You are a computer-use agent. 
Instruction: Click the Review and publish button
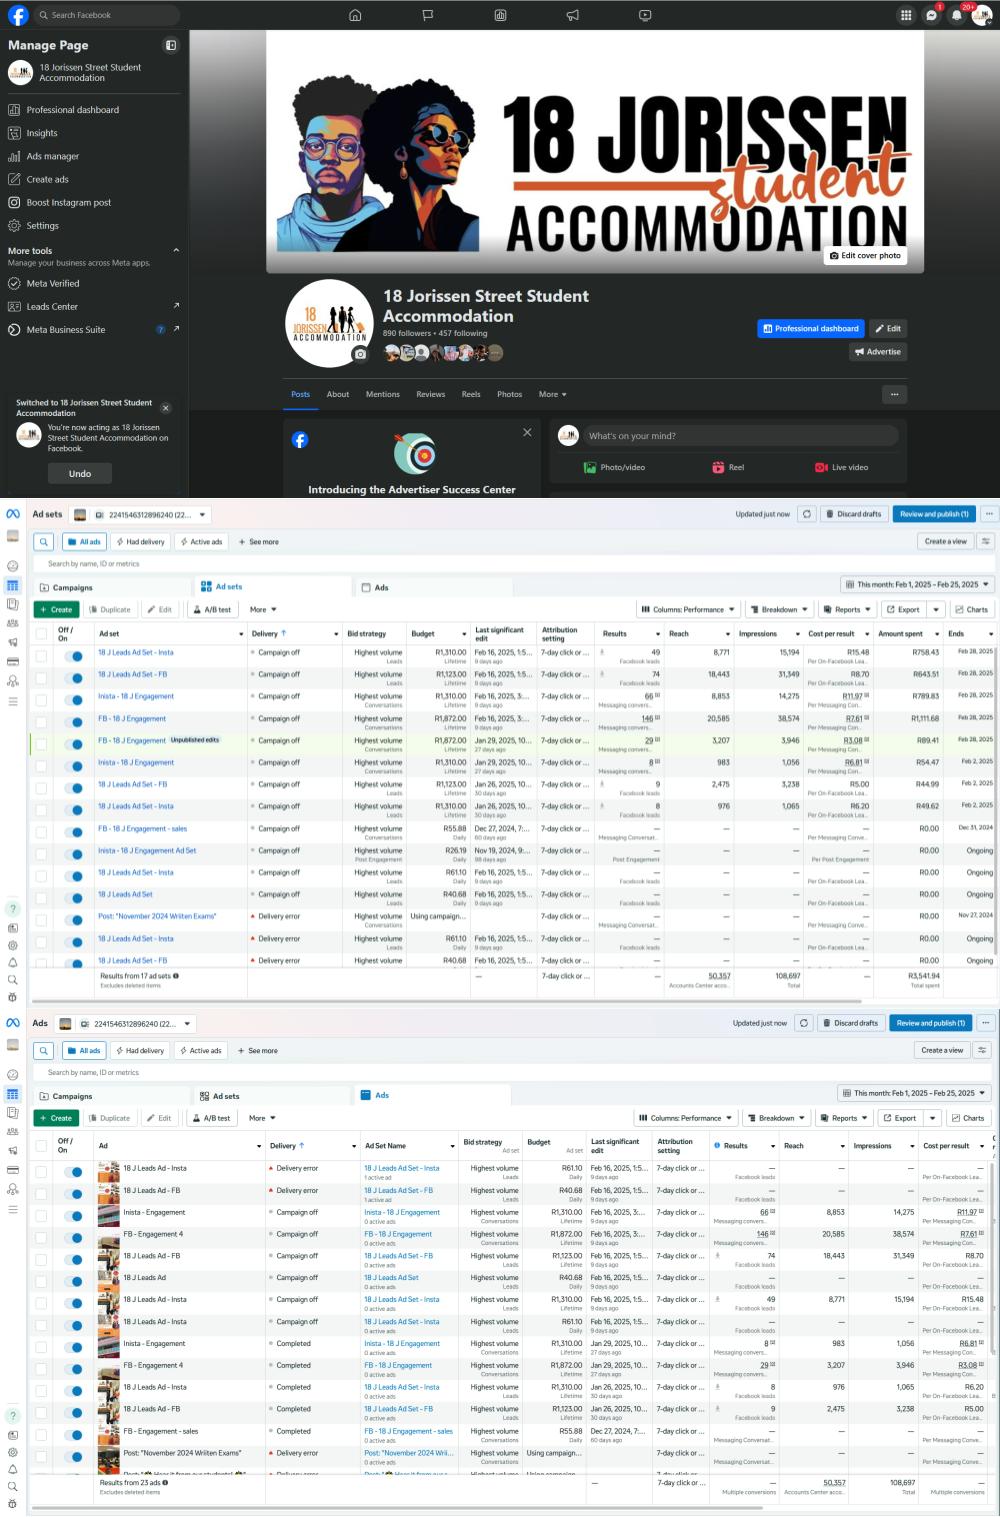(934, 514)
